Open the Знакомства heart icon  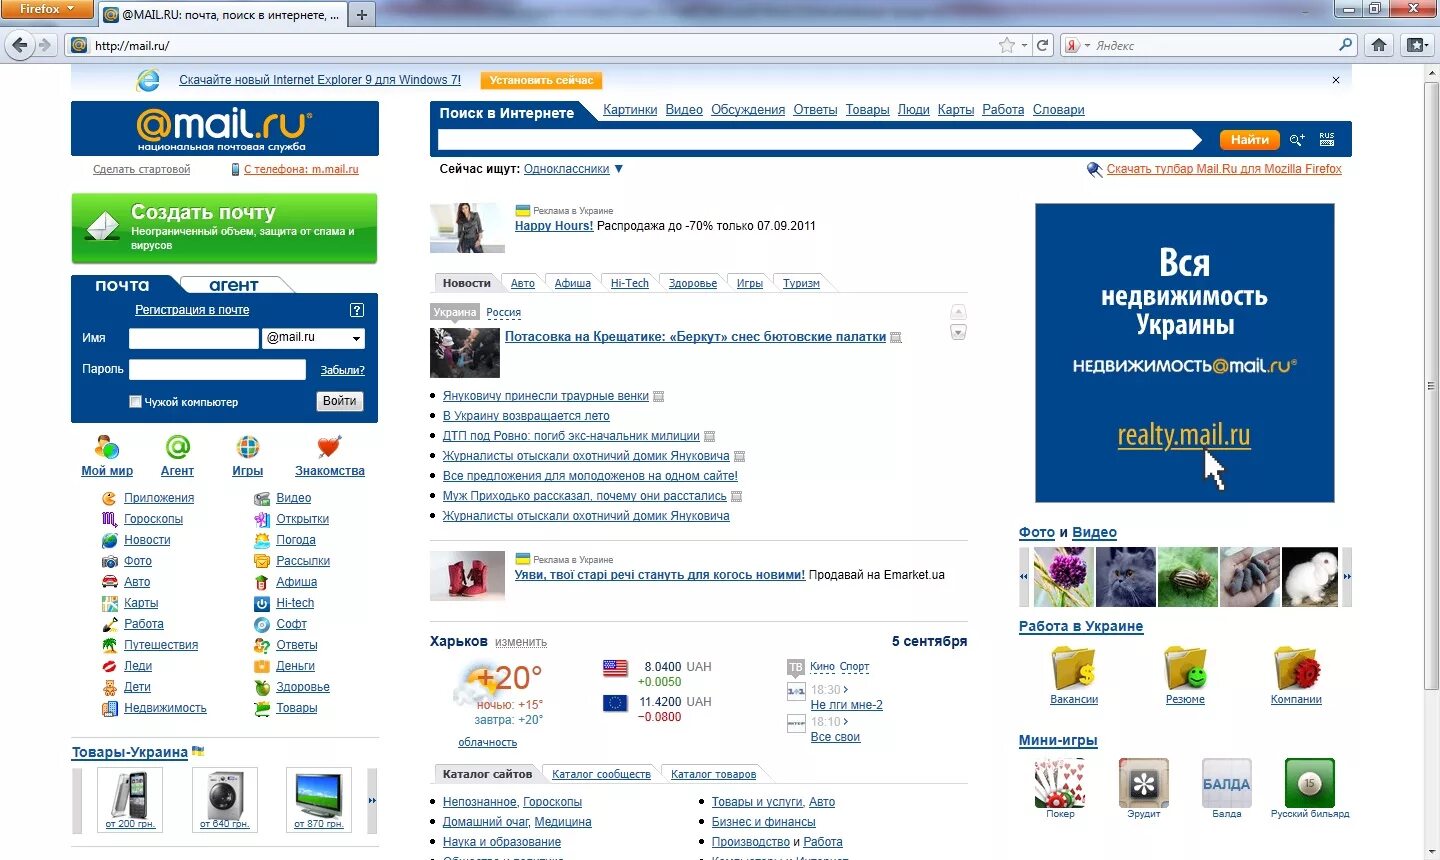click(329, 447)
